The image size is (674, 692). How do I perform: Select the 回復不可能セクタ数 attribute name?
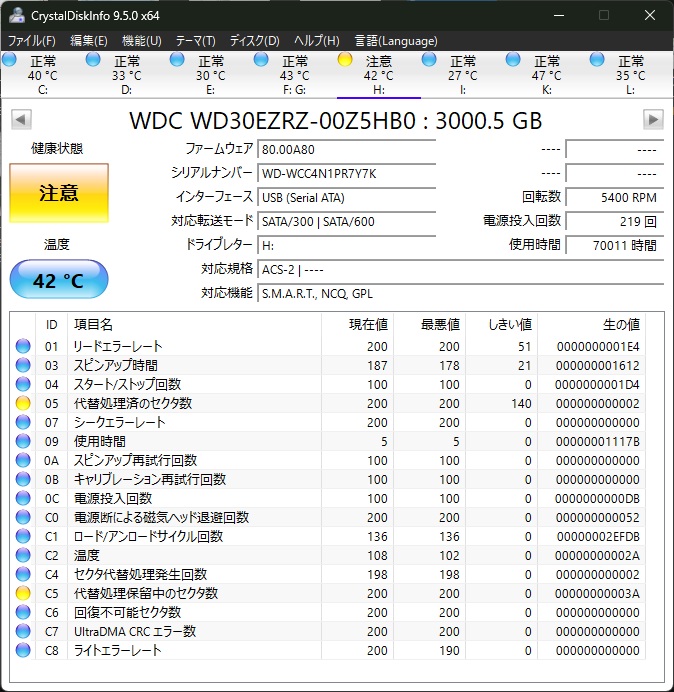pyautogui.click(x=127, y=612)
